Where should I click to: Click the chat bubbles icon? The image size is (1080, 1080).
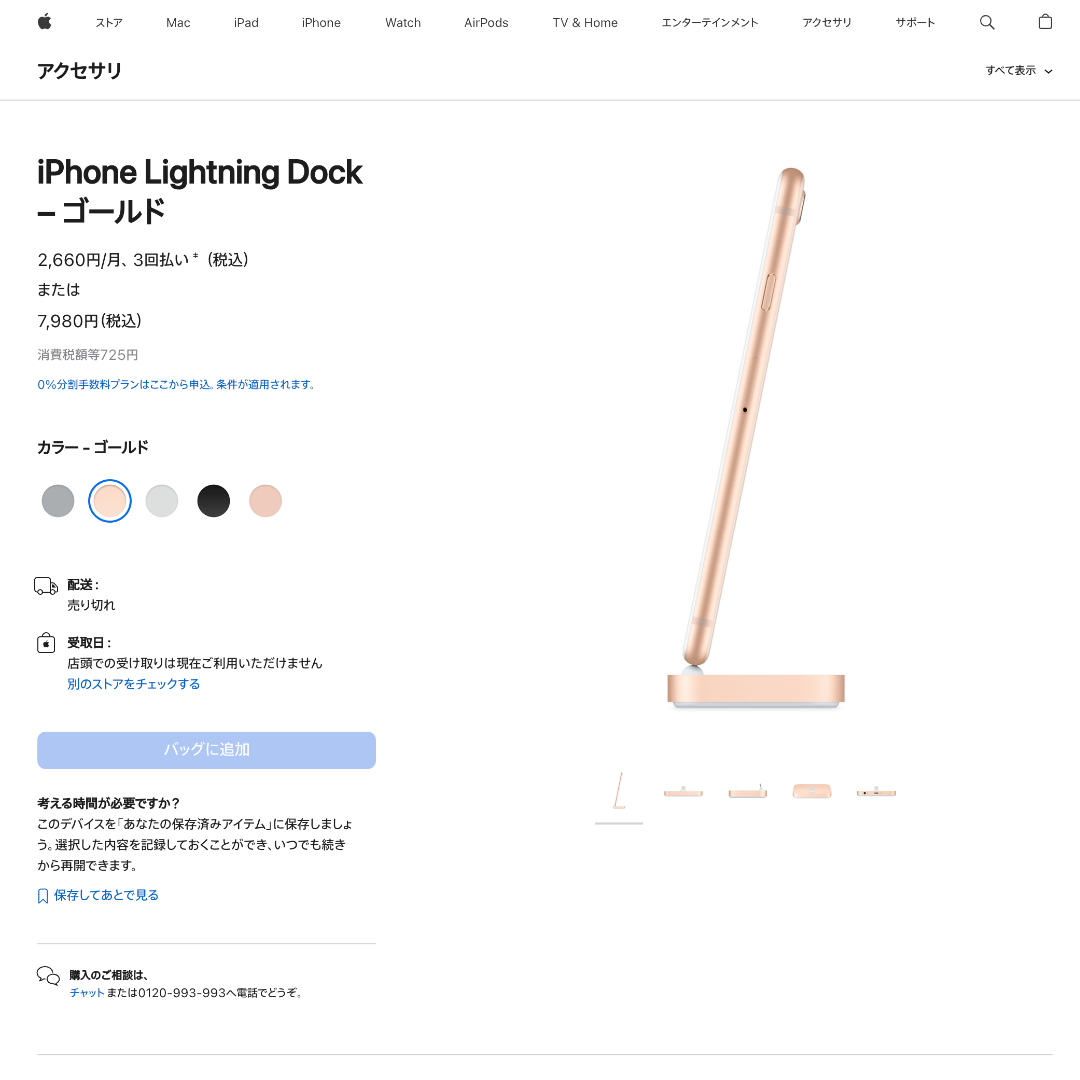point(48,976)
